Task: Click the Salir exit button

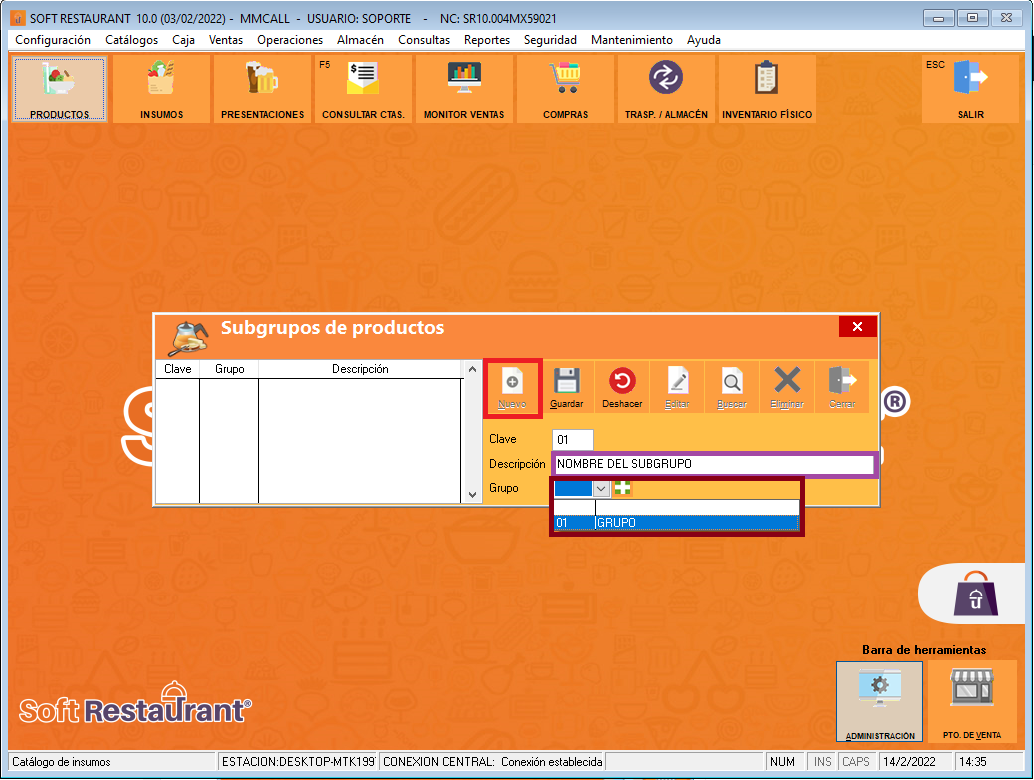Action: (970, 89)
